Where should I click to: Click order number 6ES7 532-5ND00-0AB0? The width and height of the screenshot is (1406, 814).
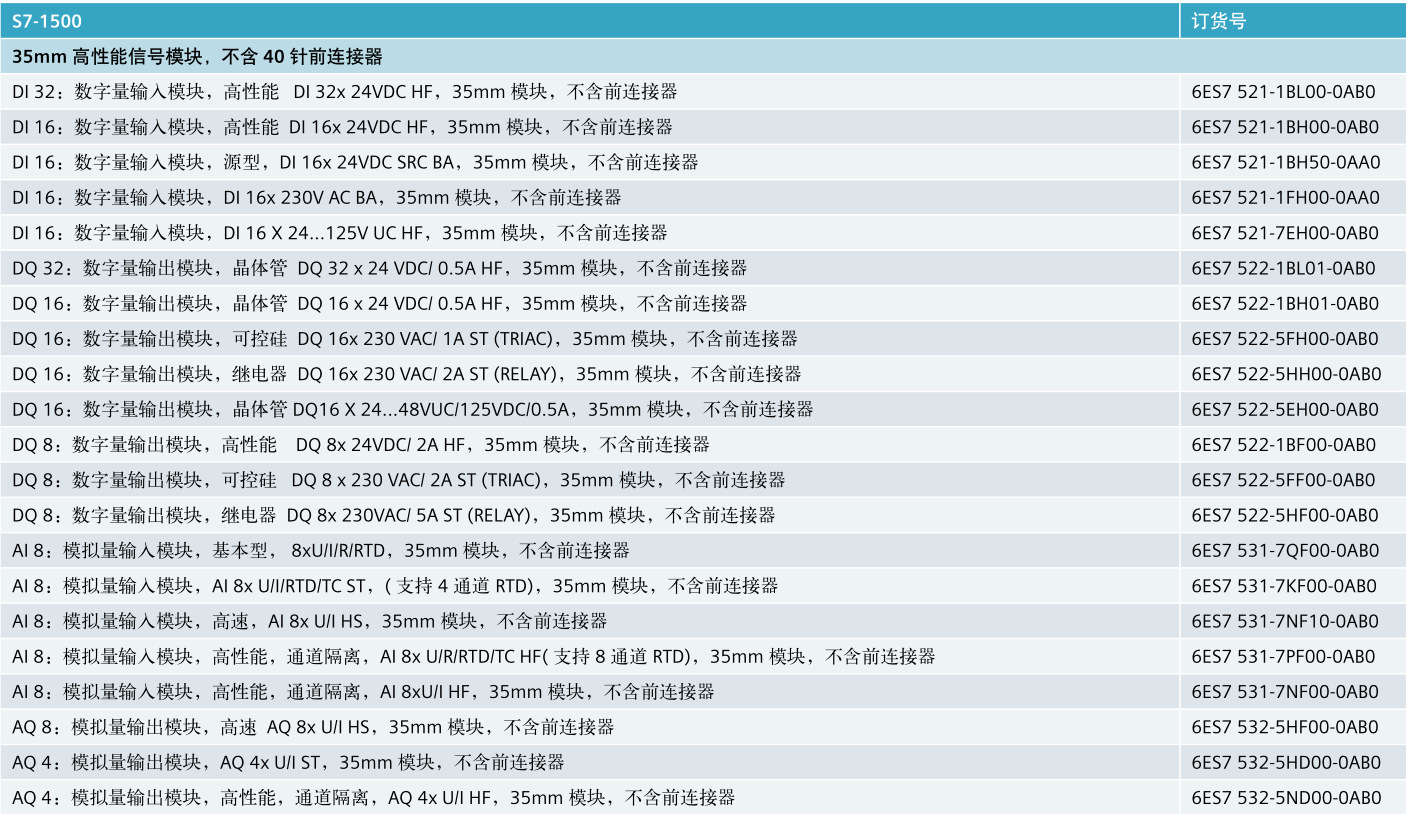coord(1286,798)
